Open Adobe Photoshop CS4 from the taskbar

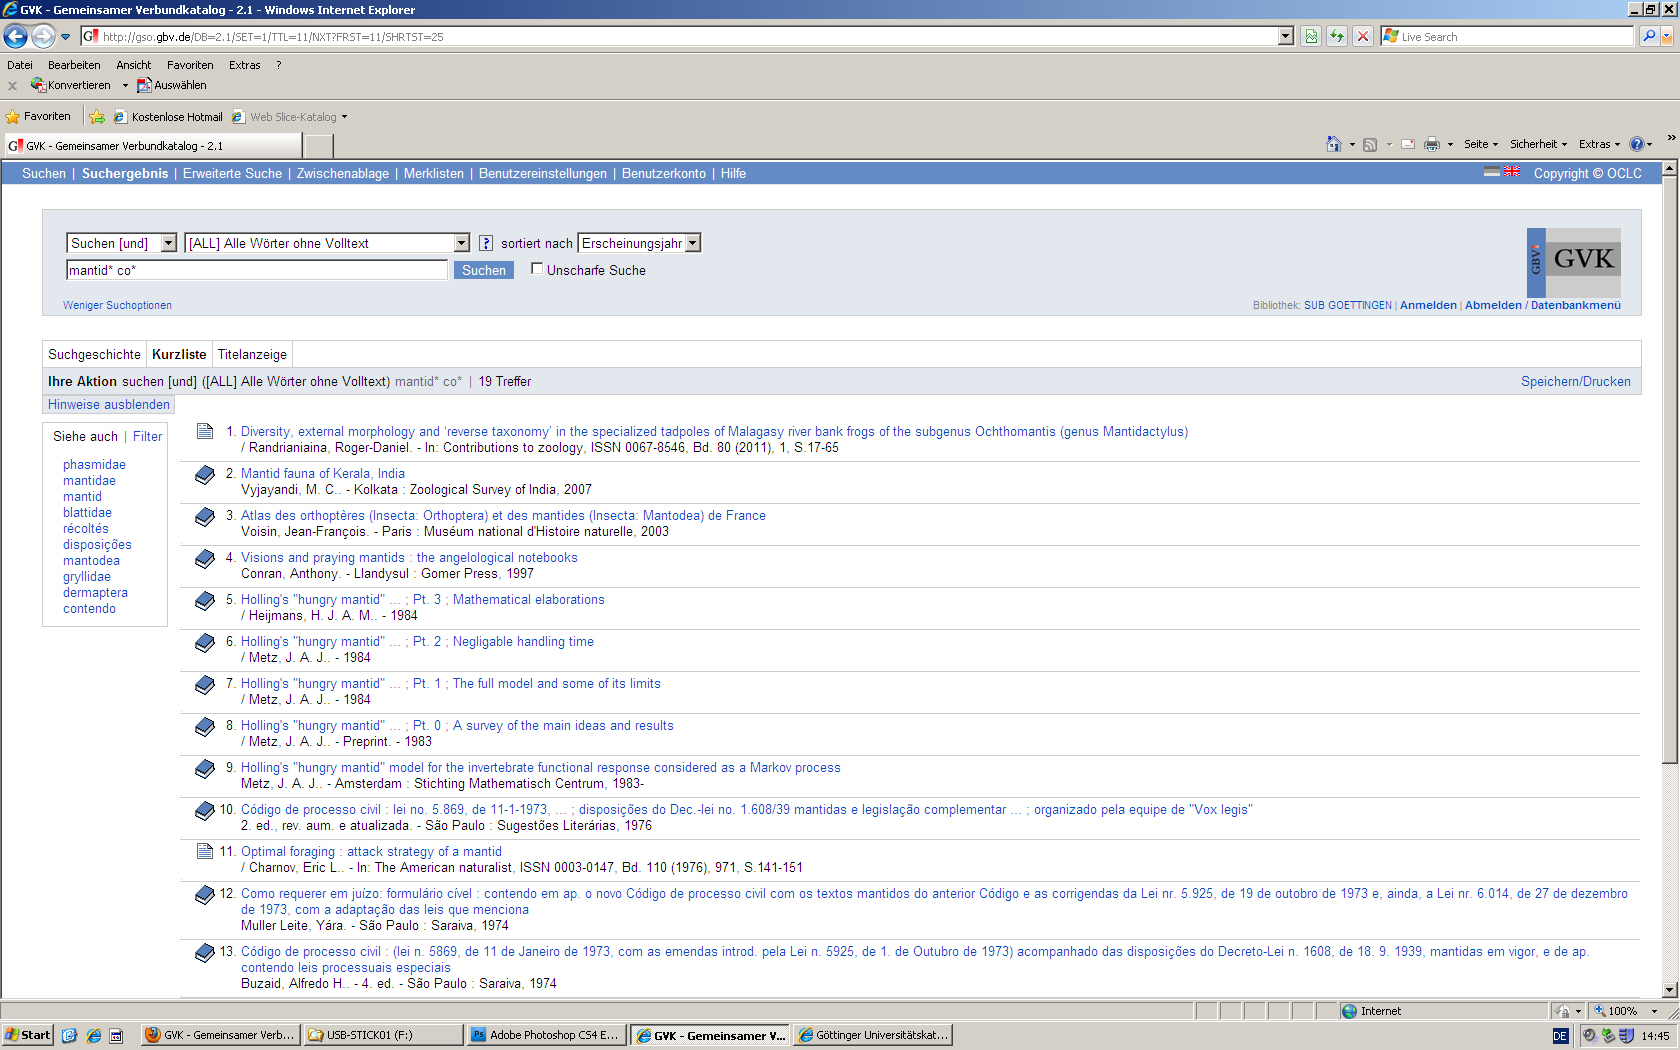[546, 1035]
